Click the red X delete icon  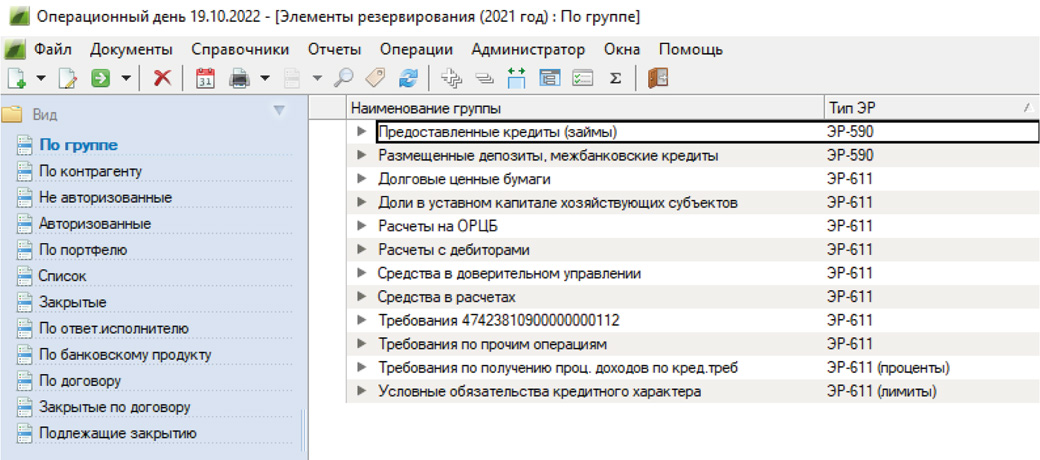pos(162,78)
